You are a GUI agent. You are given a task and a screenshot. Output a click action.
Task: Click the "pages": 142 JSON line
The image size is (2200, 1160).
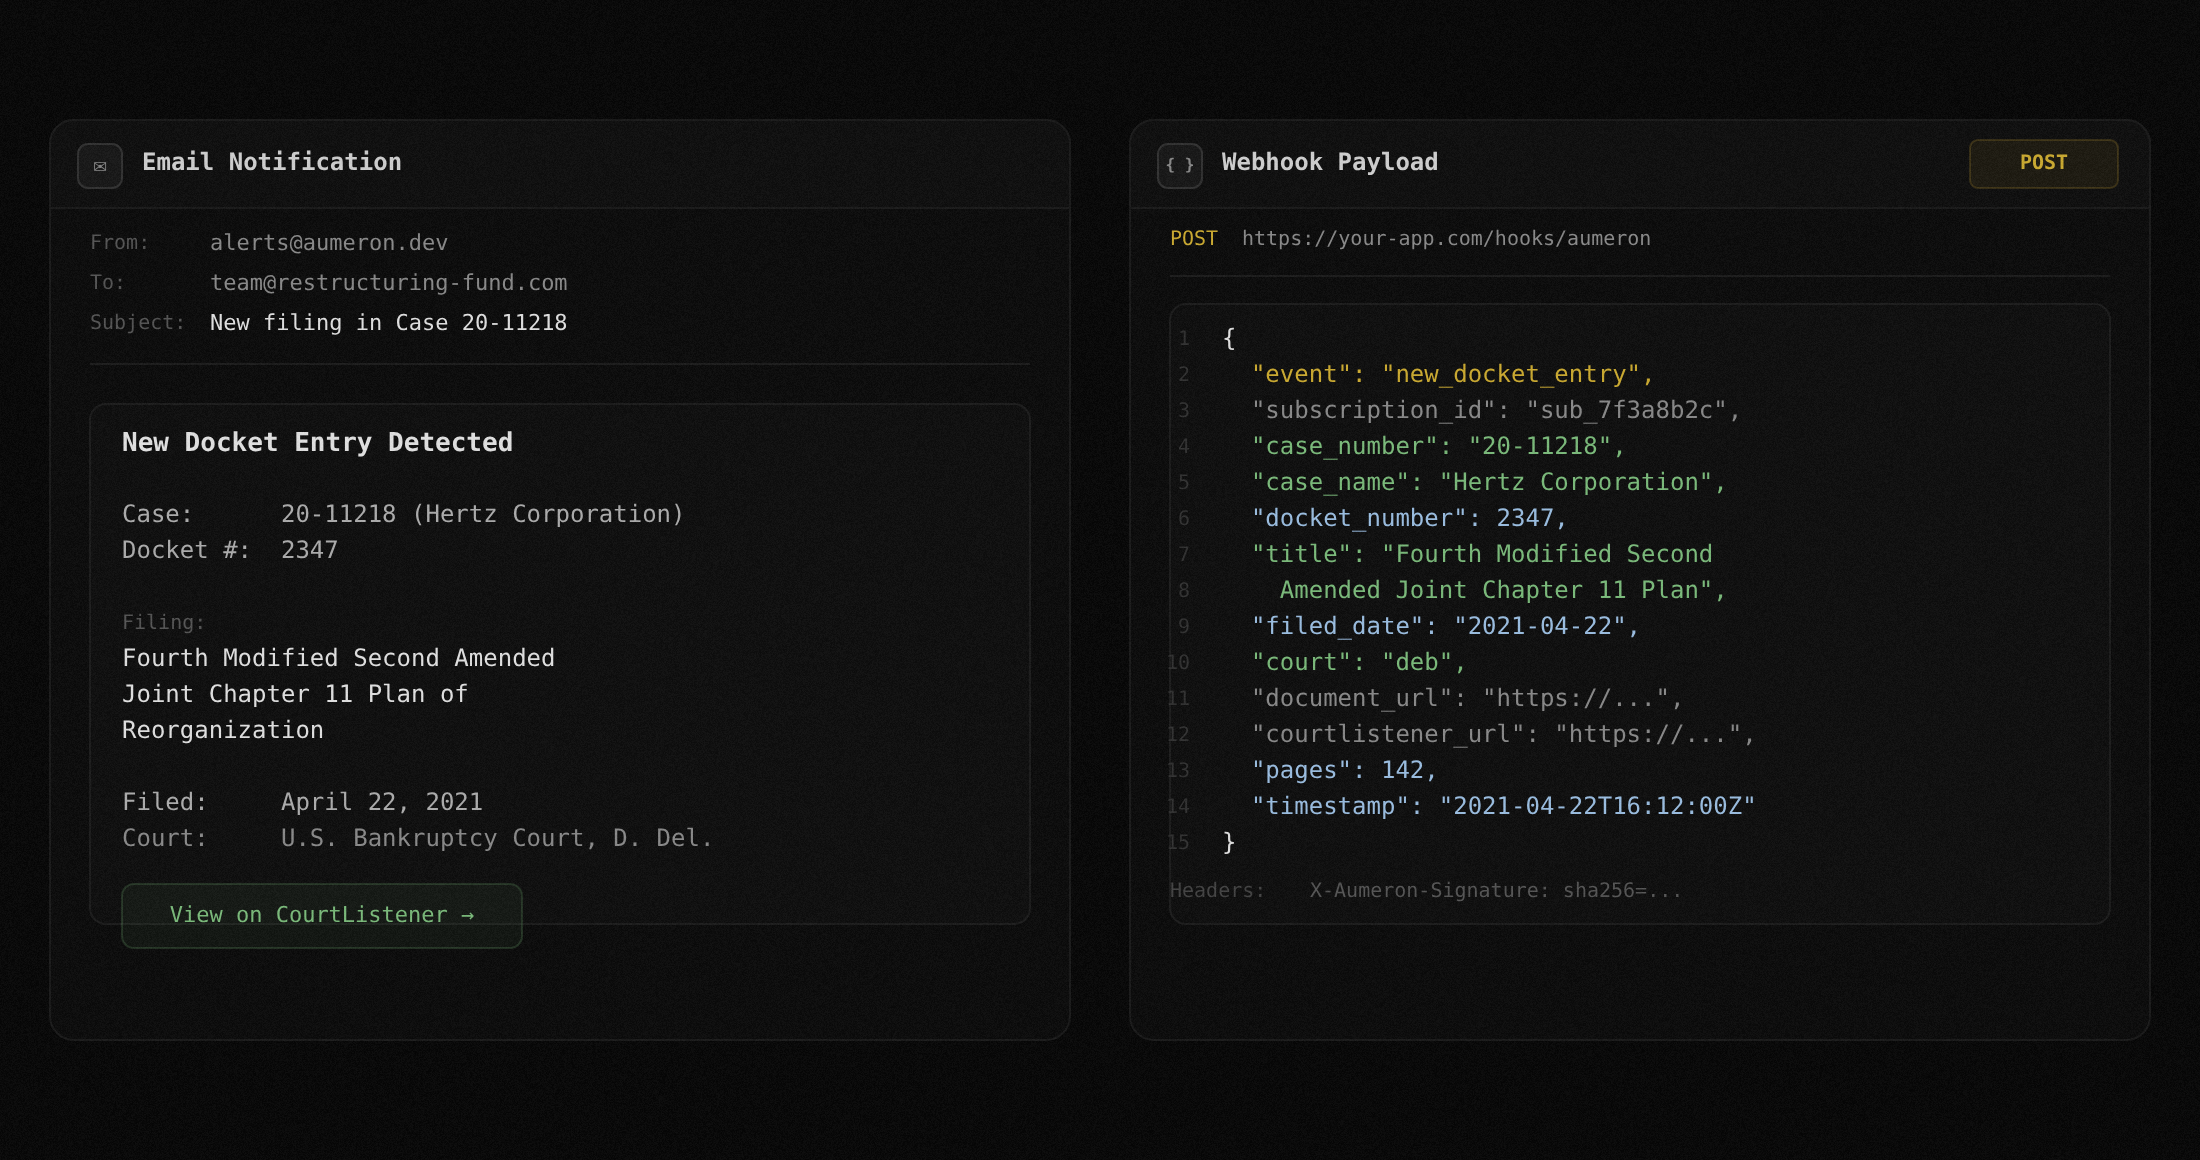point(1344,770)
